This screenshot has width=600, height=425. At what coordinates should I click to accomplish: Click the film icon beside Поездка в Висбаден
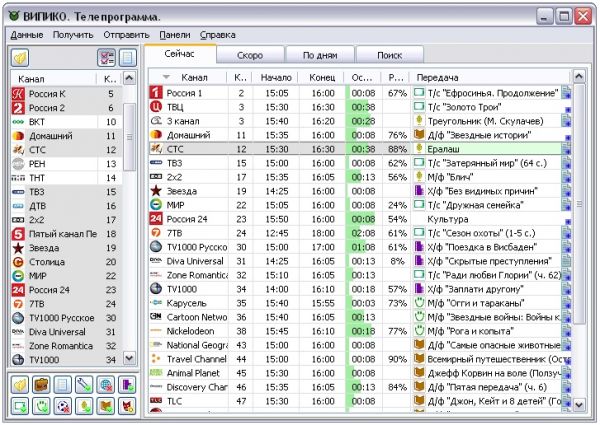(x=419, y=246)
